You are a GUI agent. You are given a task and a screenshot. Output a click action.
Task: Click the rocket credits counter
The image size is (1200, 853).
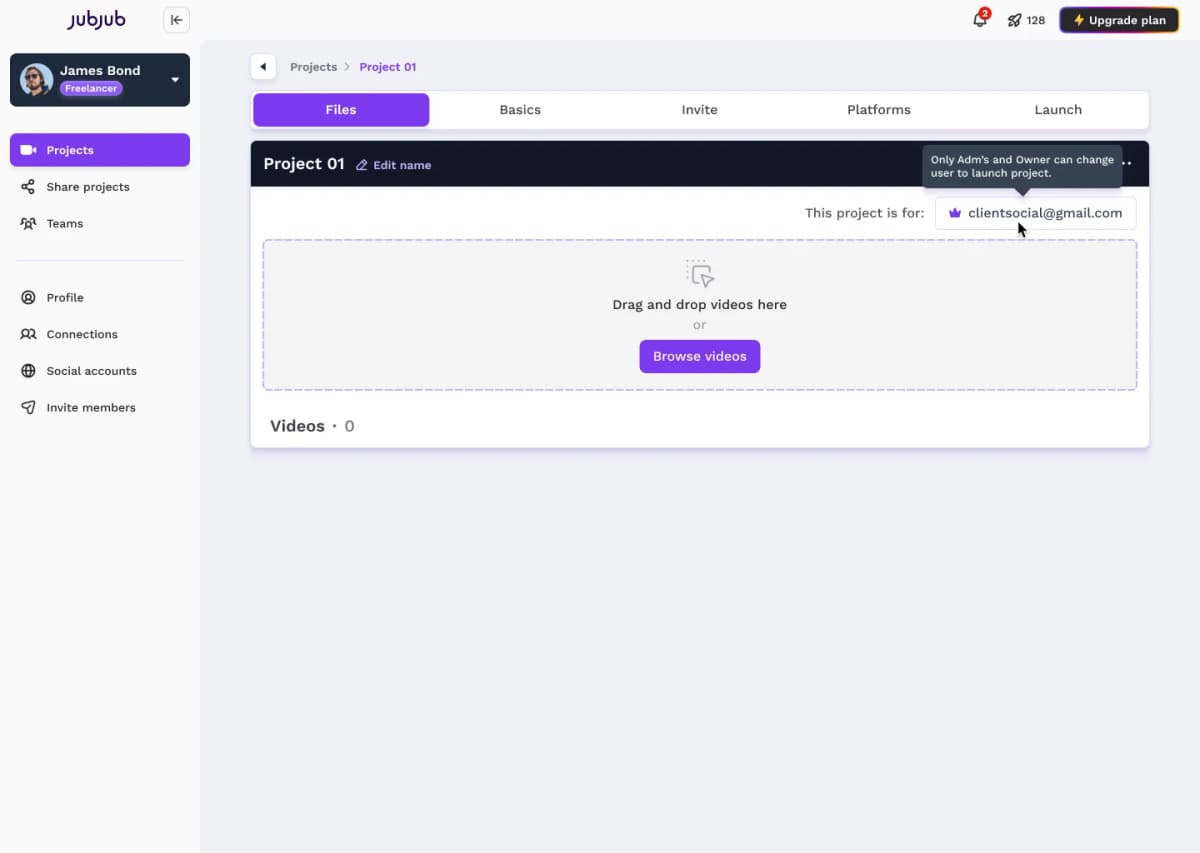[1026, 19]
